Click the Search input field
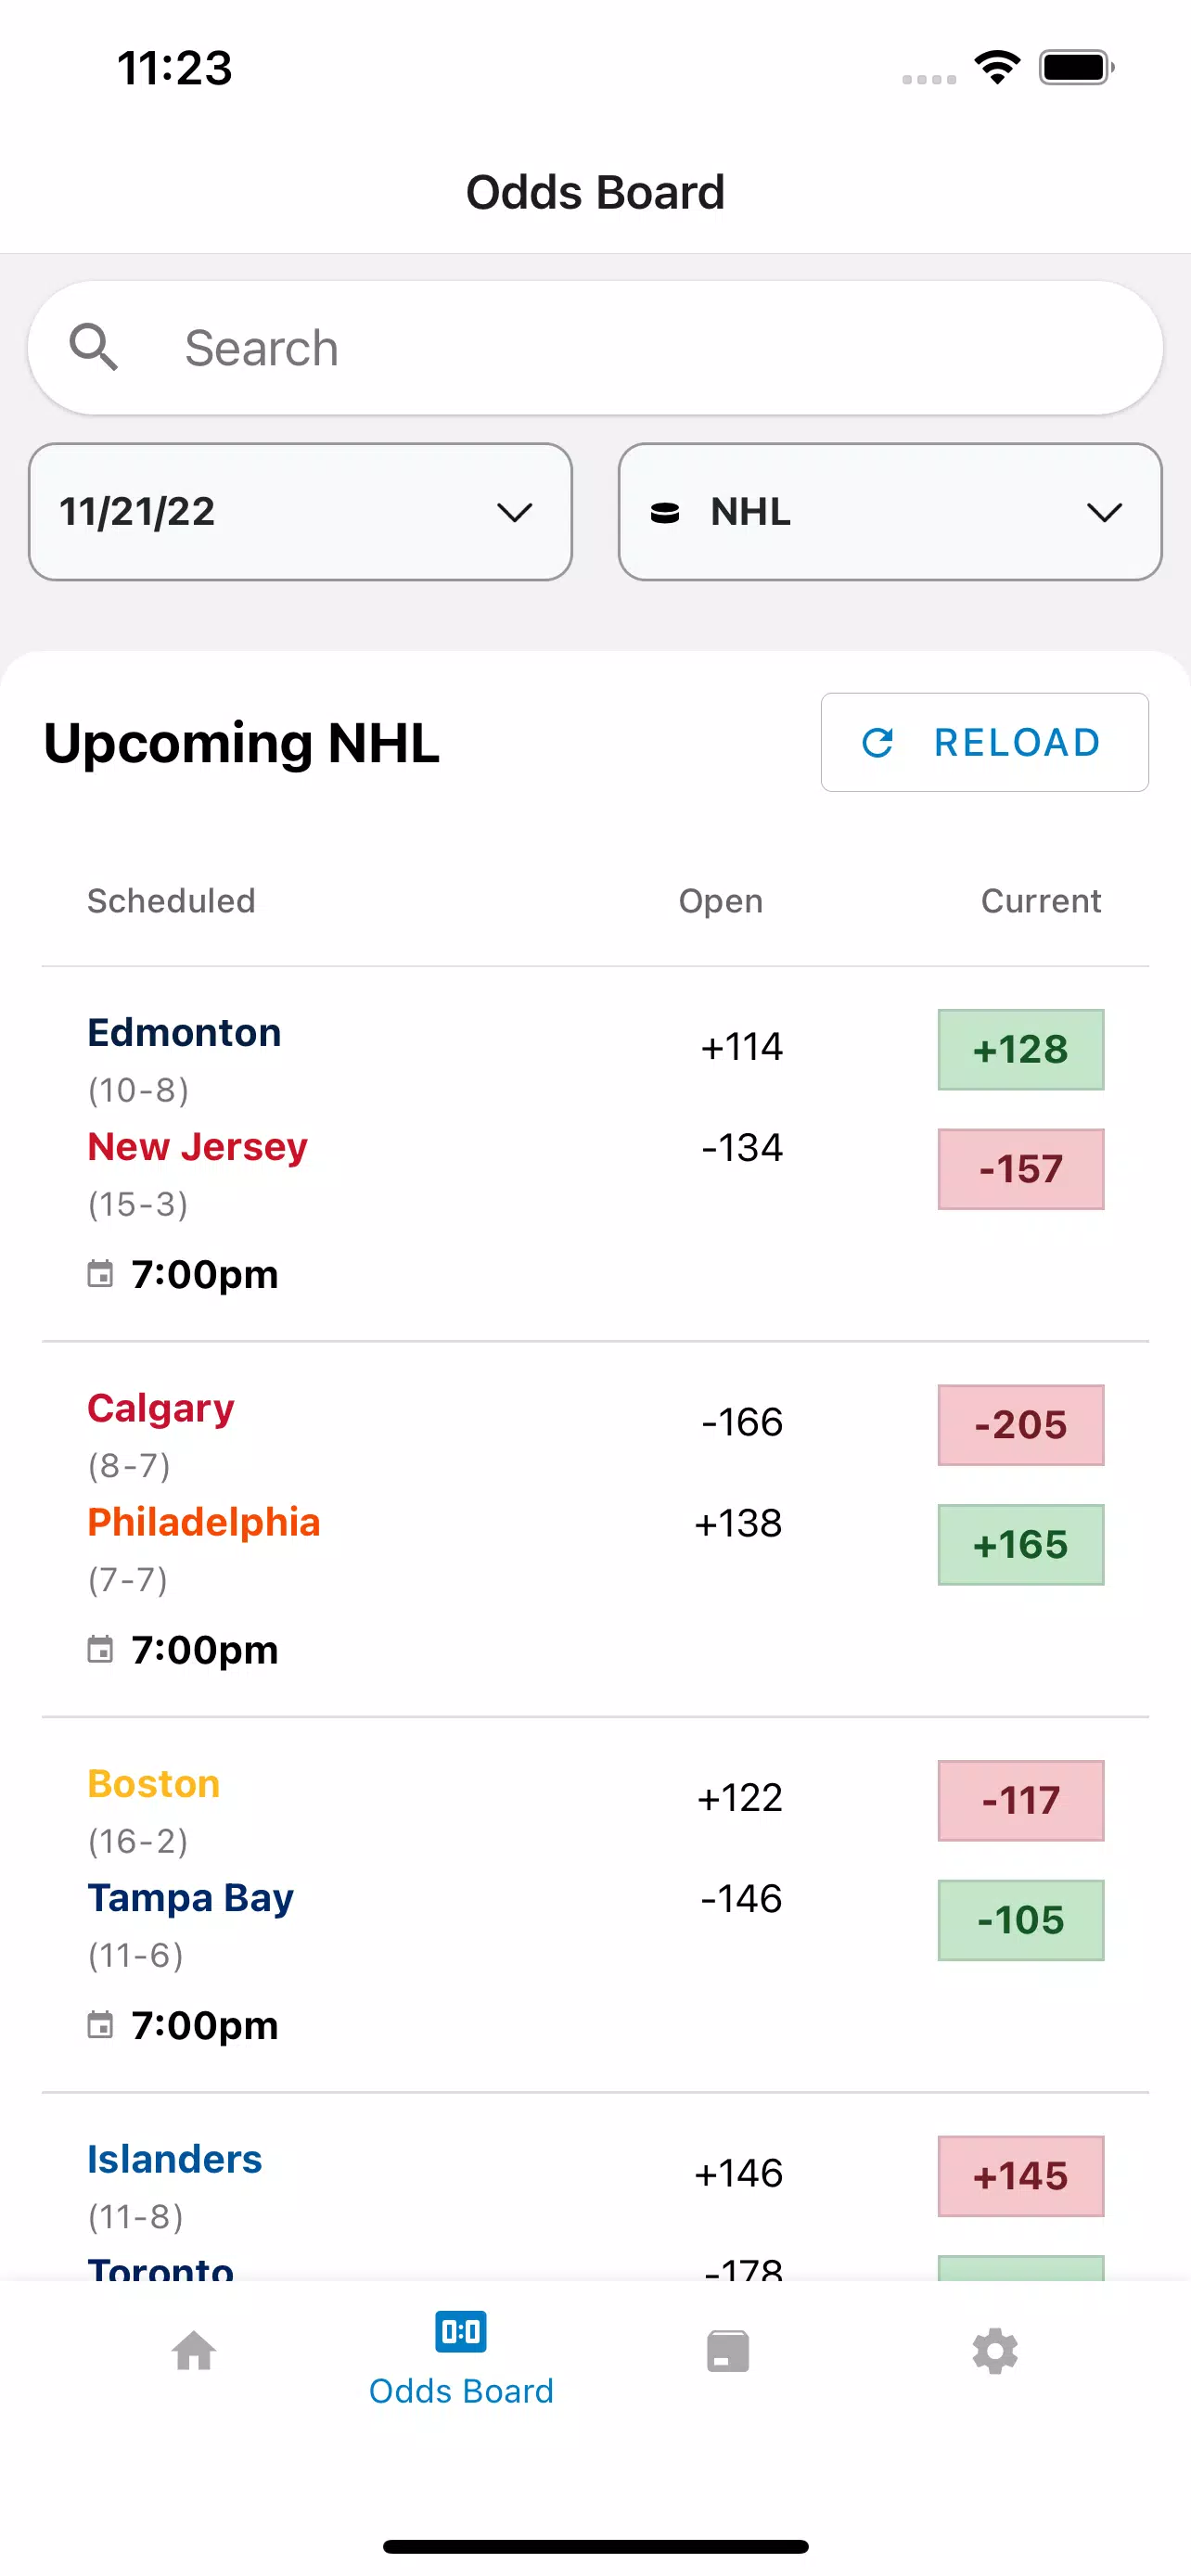 click(595, 348)
